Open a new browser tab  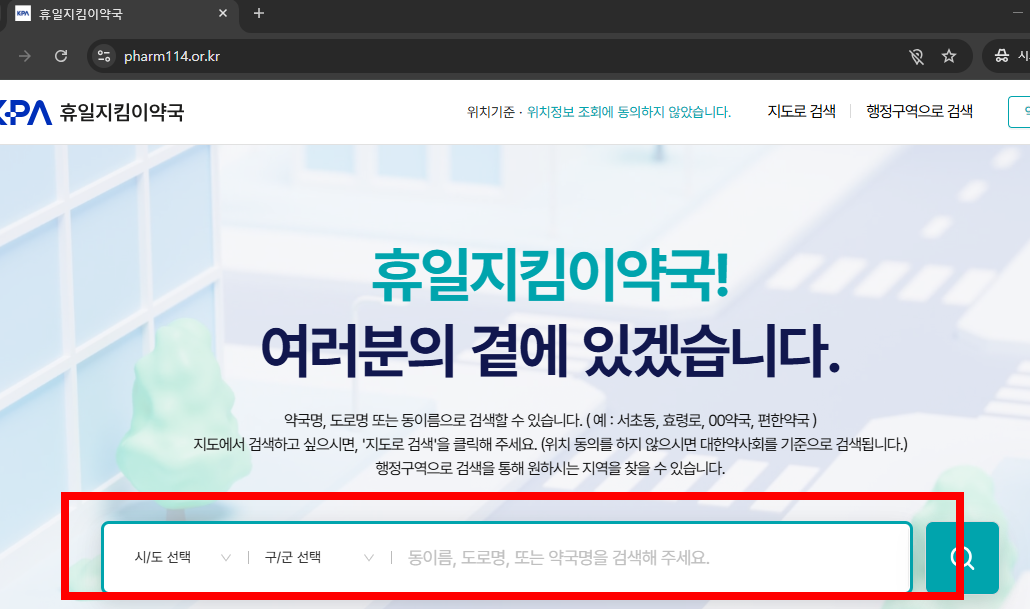click(x=258, y=14)
